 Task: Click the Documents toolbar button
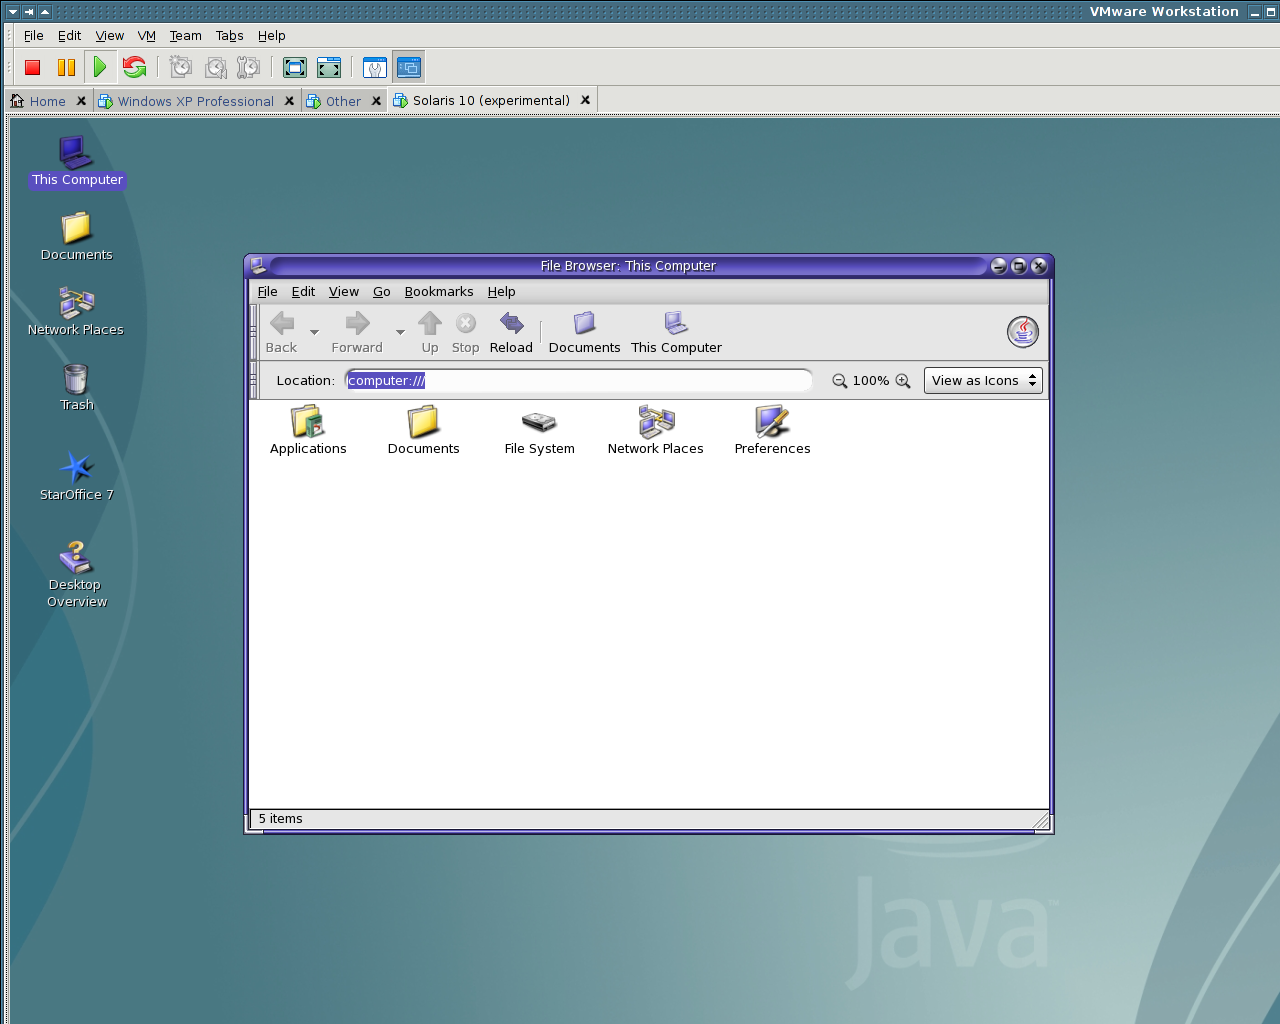pos(585,332)
